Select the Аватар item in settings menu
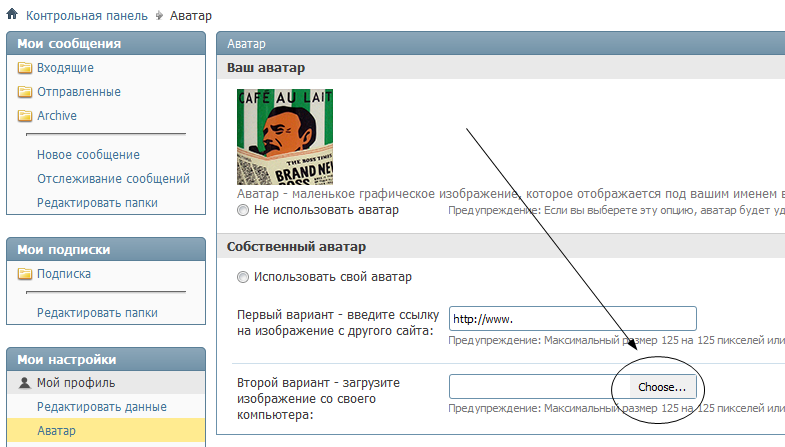Screen dimensions: 785x447 (x=106, y=430)
